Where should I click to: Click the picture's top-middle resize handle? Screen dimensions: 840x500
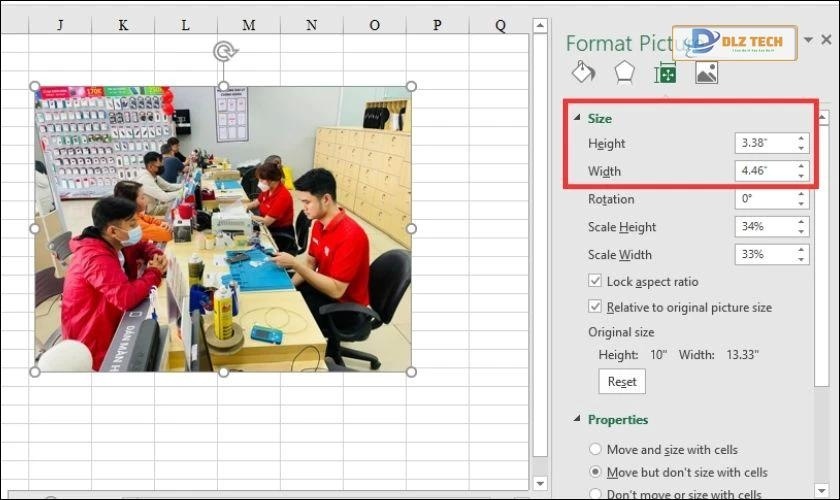pyautogui.click(x=223, y=86)
